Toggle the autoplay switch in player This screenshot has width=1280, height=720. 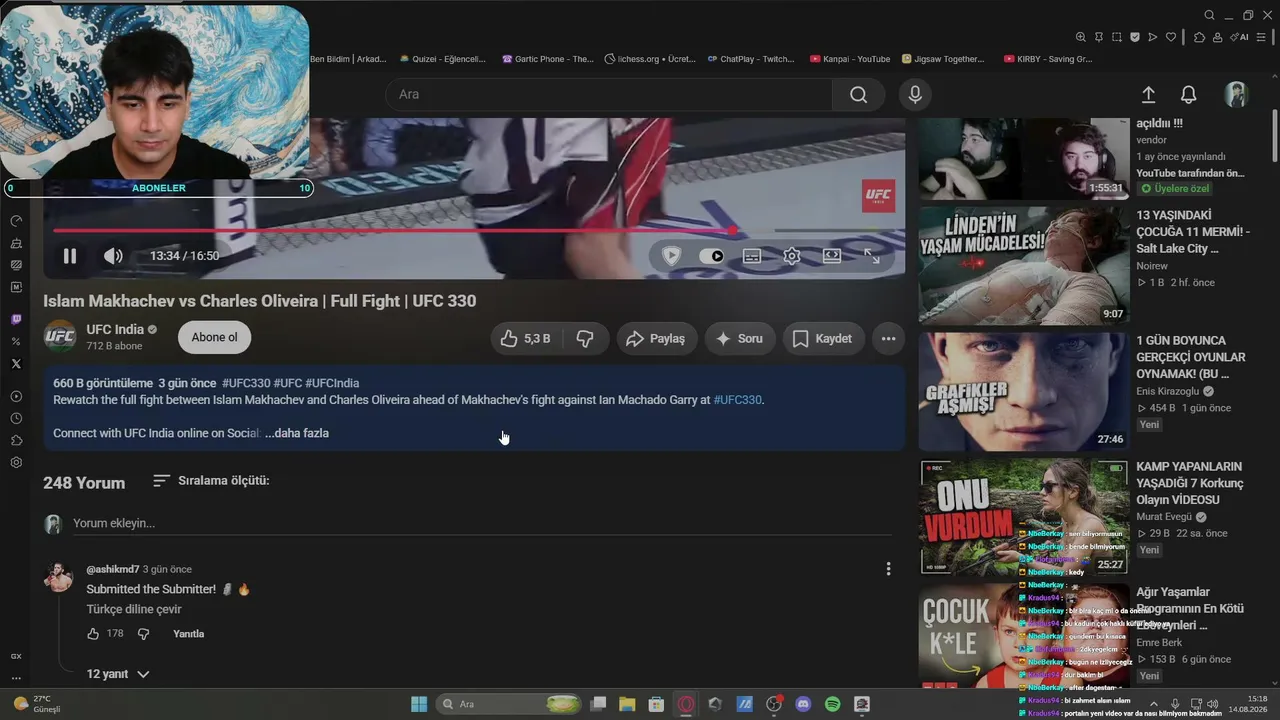pos(711,256)
